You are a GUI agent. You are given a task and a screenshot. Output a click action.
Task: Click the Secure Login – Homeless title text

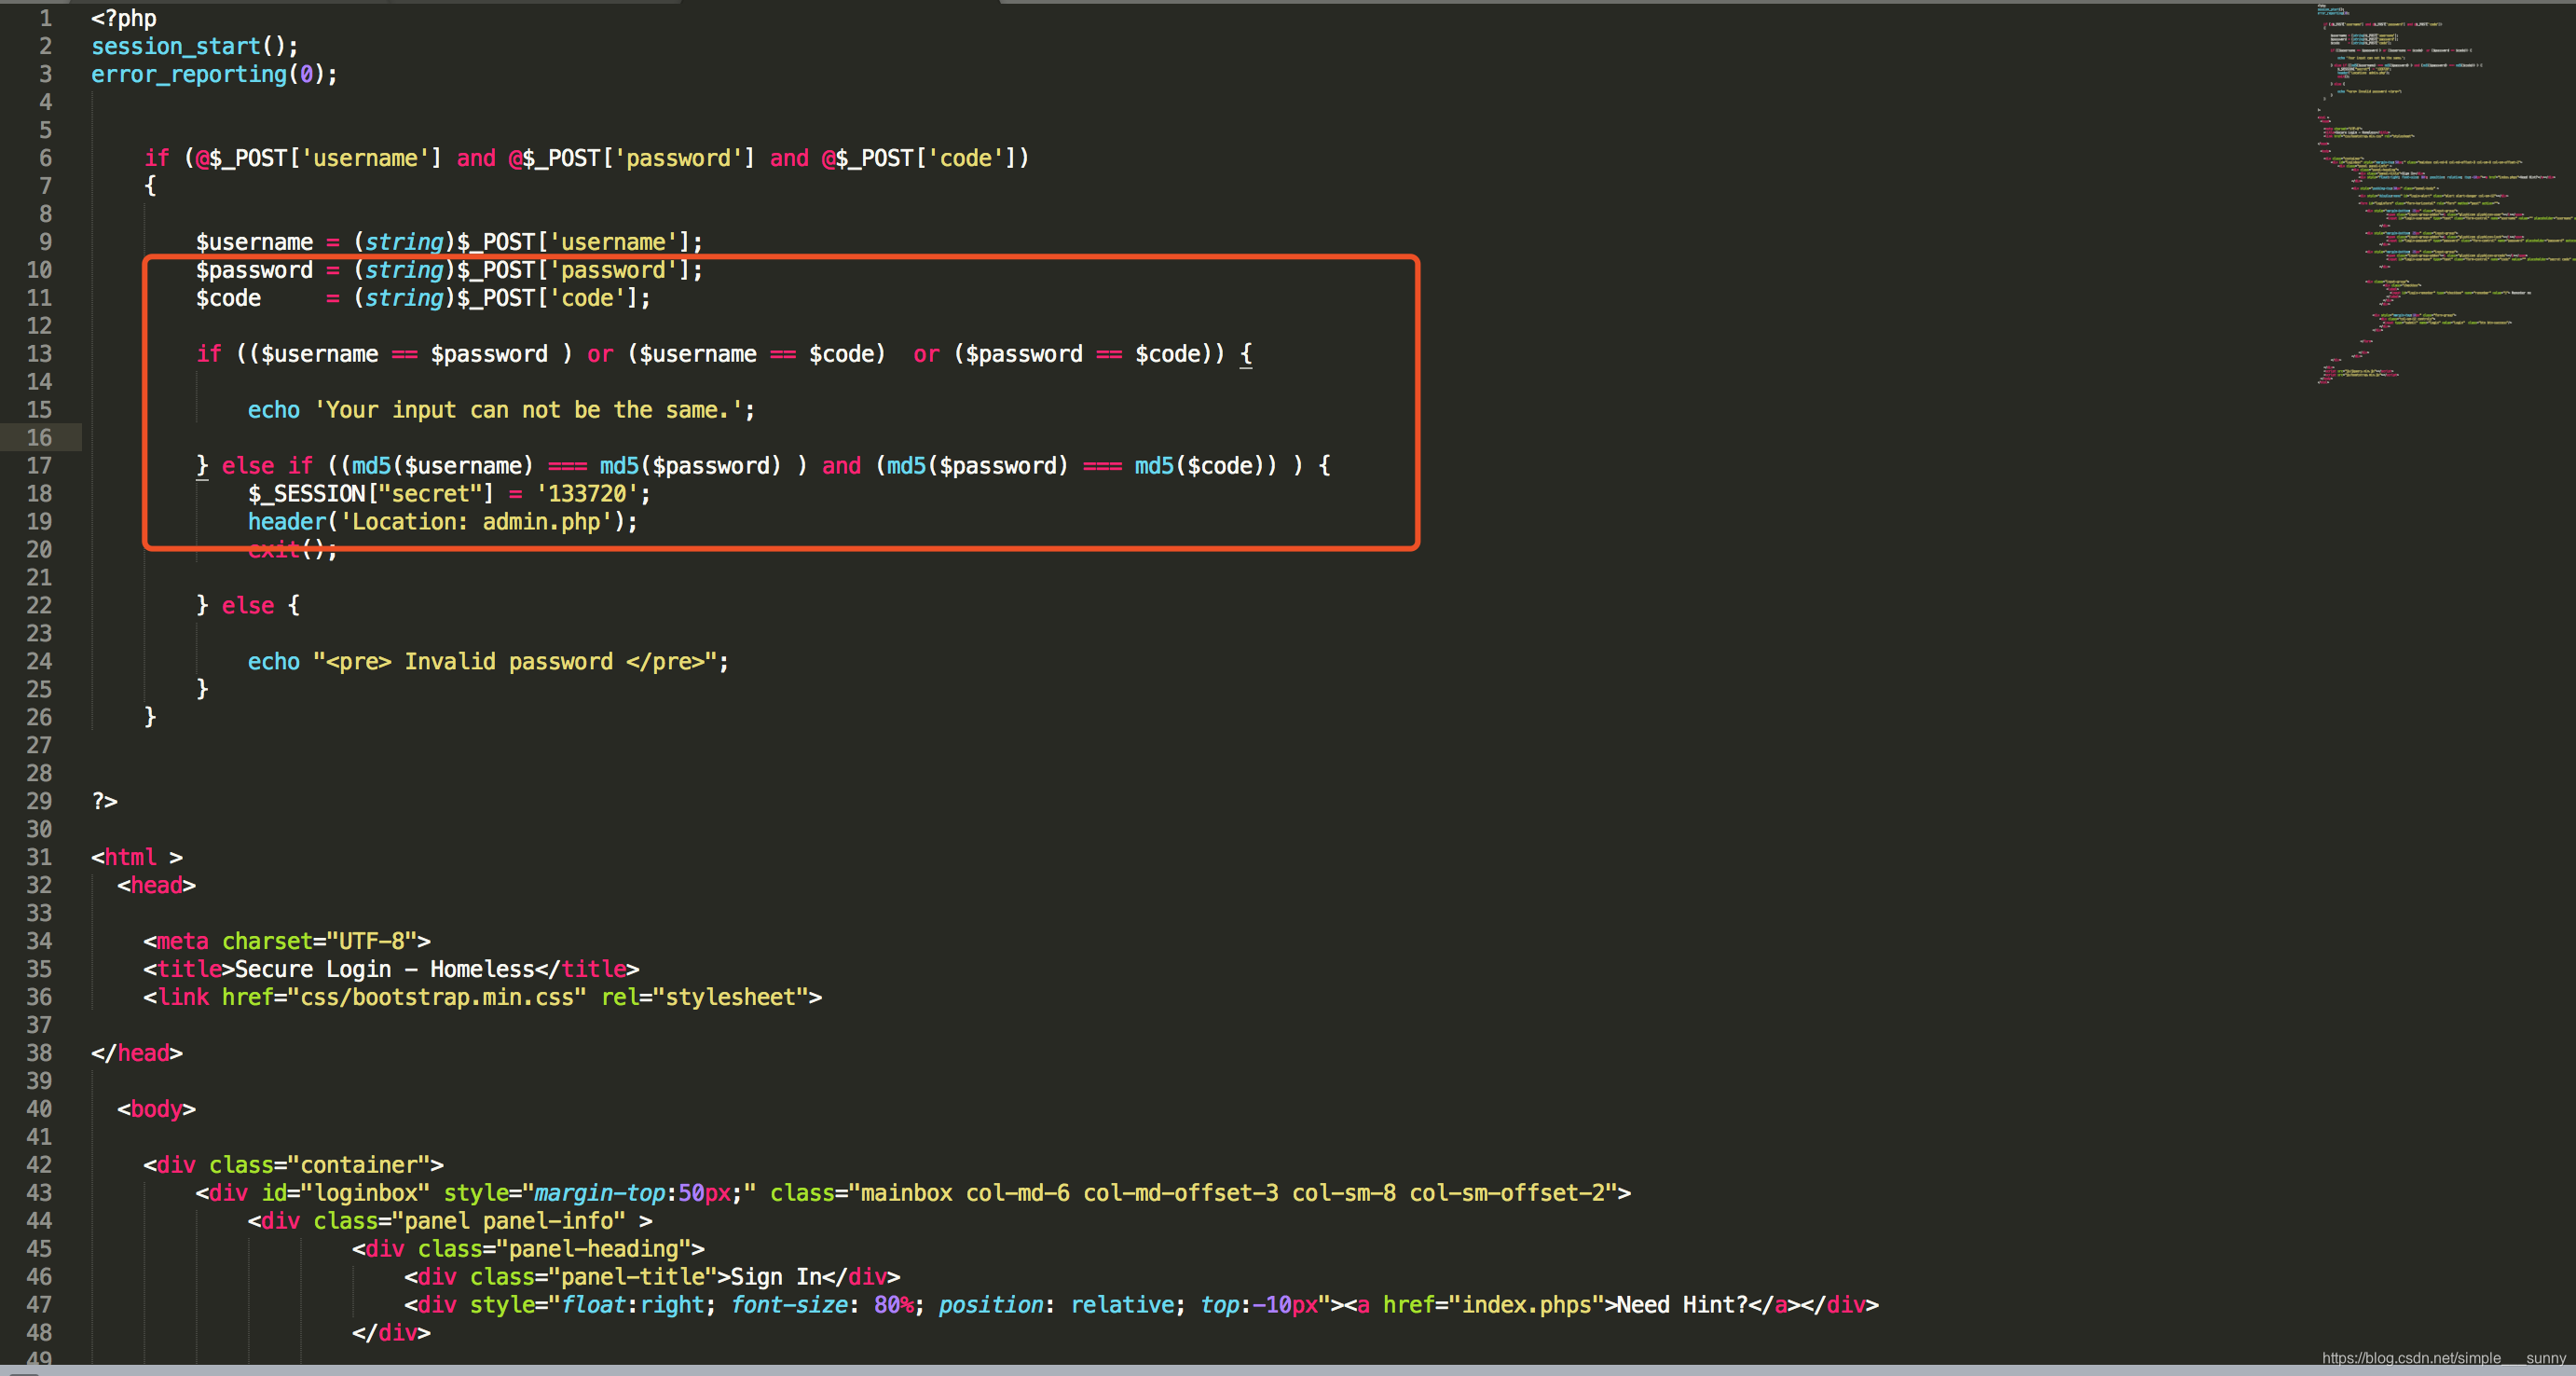click(x=384, y=969)
